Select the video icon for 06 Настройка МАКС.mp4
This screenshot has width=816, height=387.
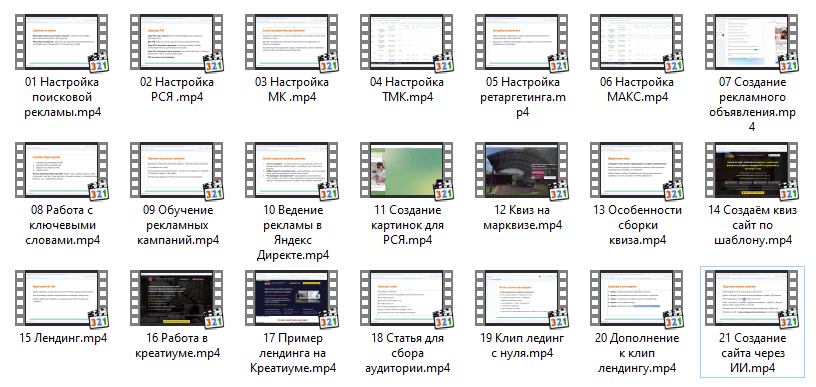tap(638, 43)
